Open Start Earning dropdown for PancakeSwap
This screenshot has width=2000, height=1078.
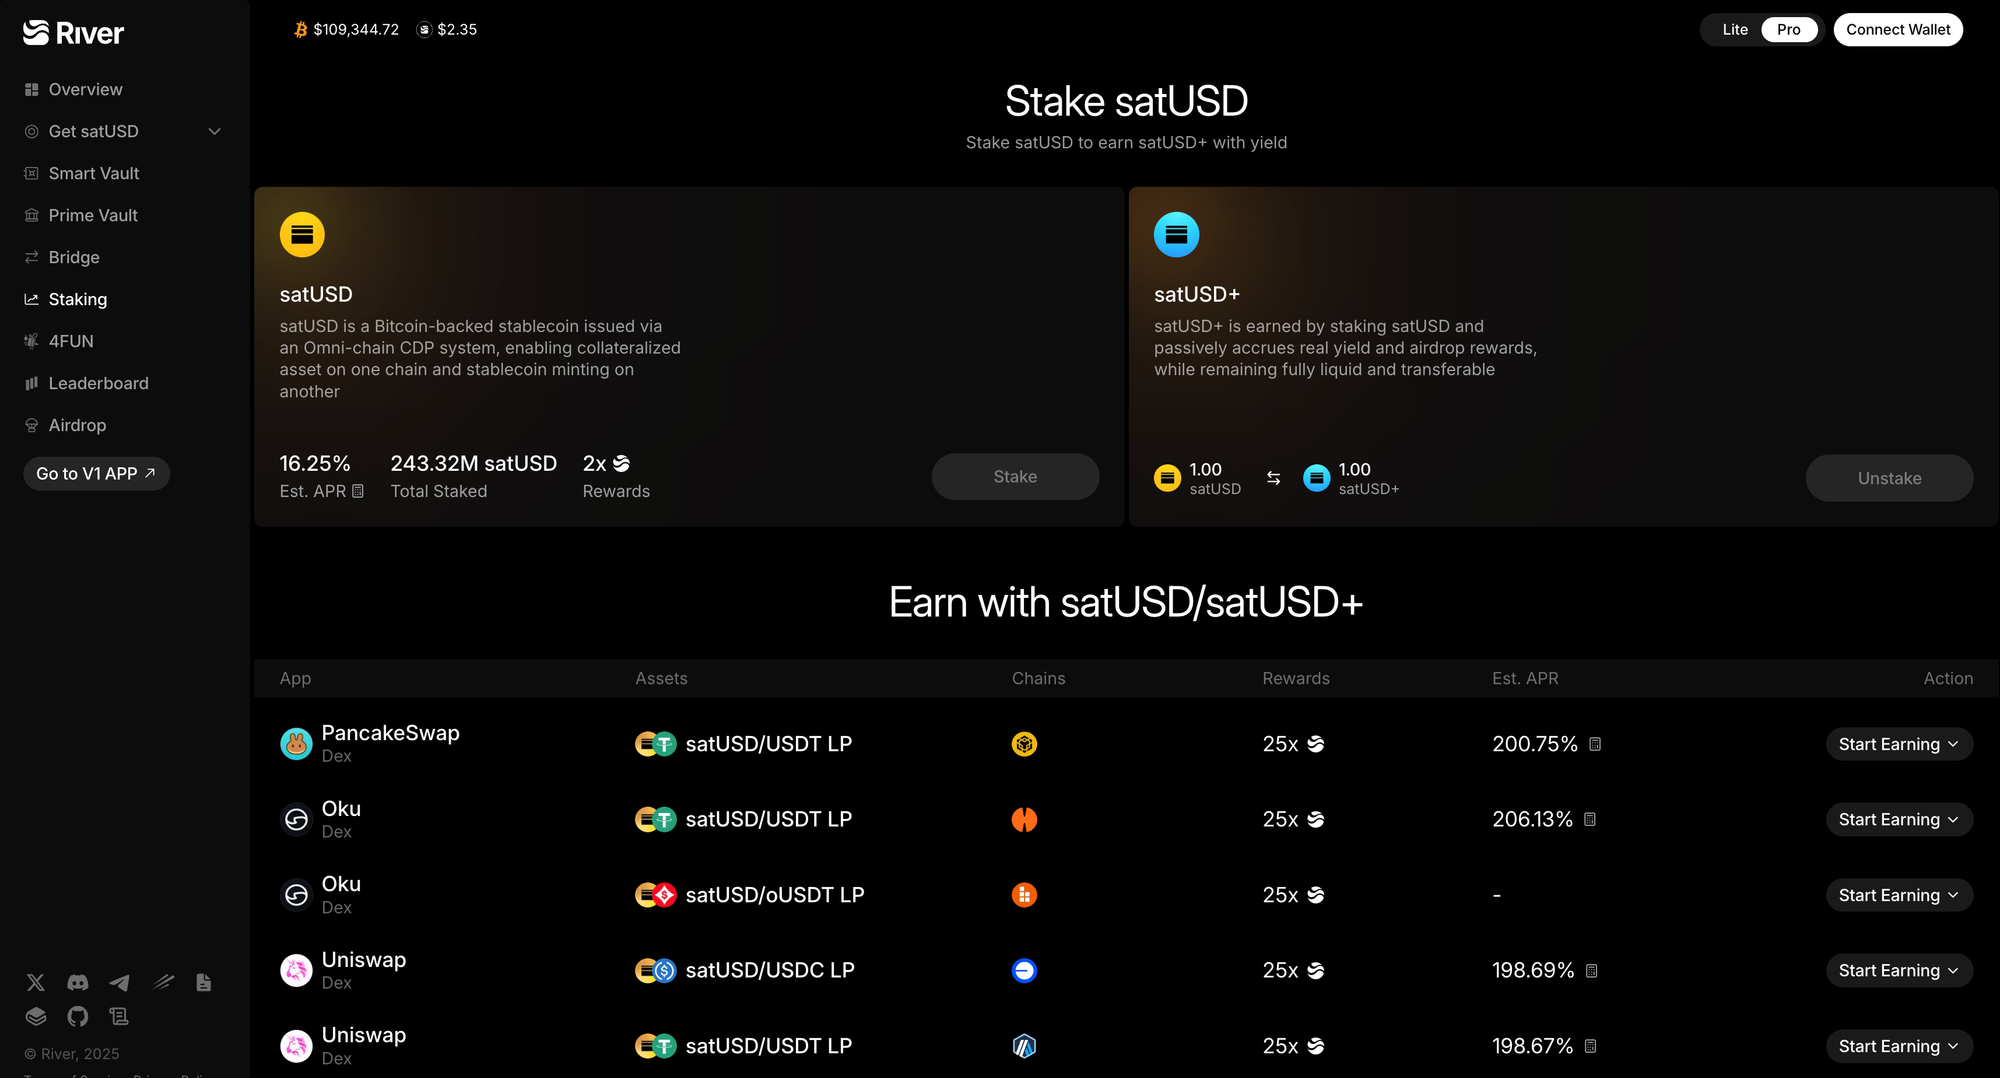(x=1898, y=744)
